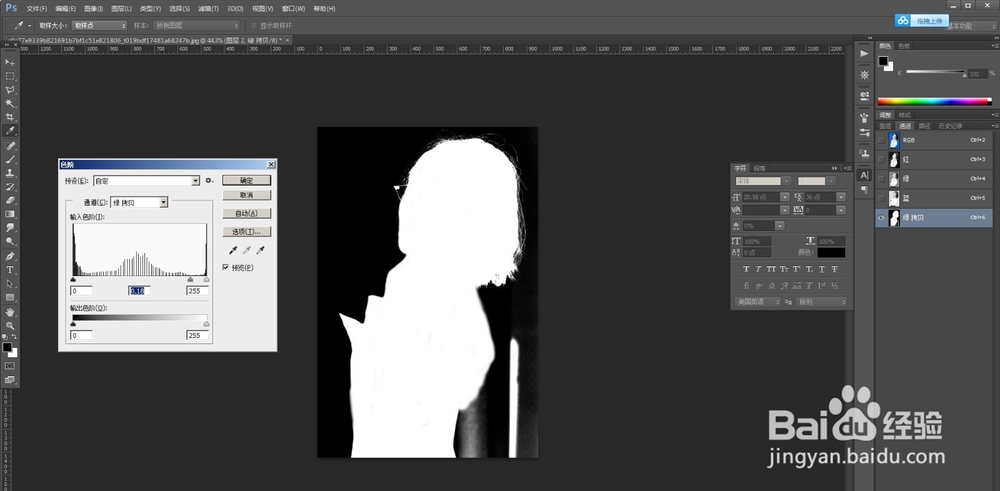Image resolution: width=1000 pixels, height=491 pixels.
Task: Pick the set white point eyedropper in Levels
Action: coord(260,251)
